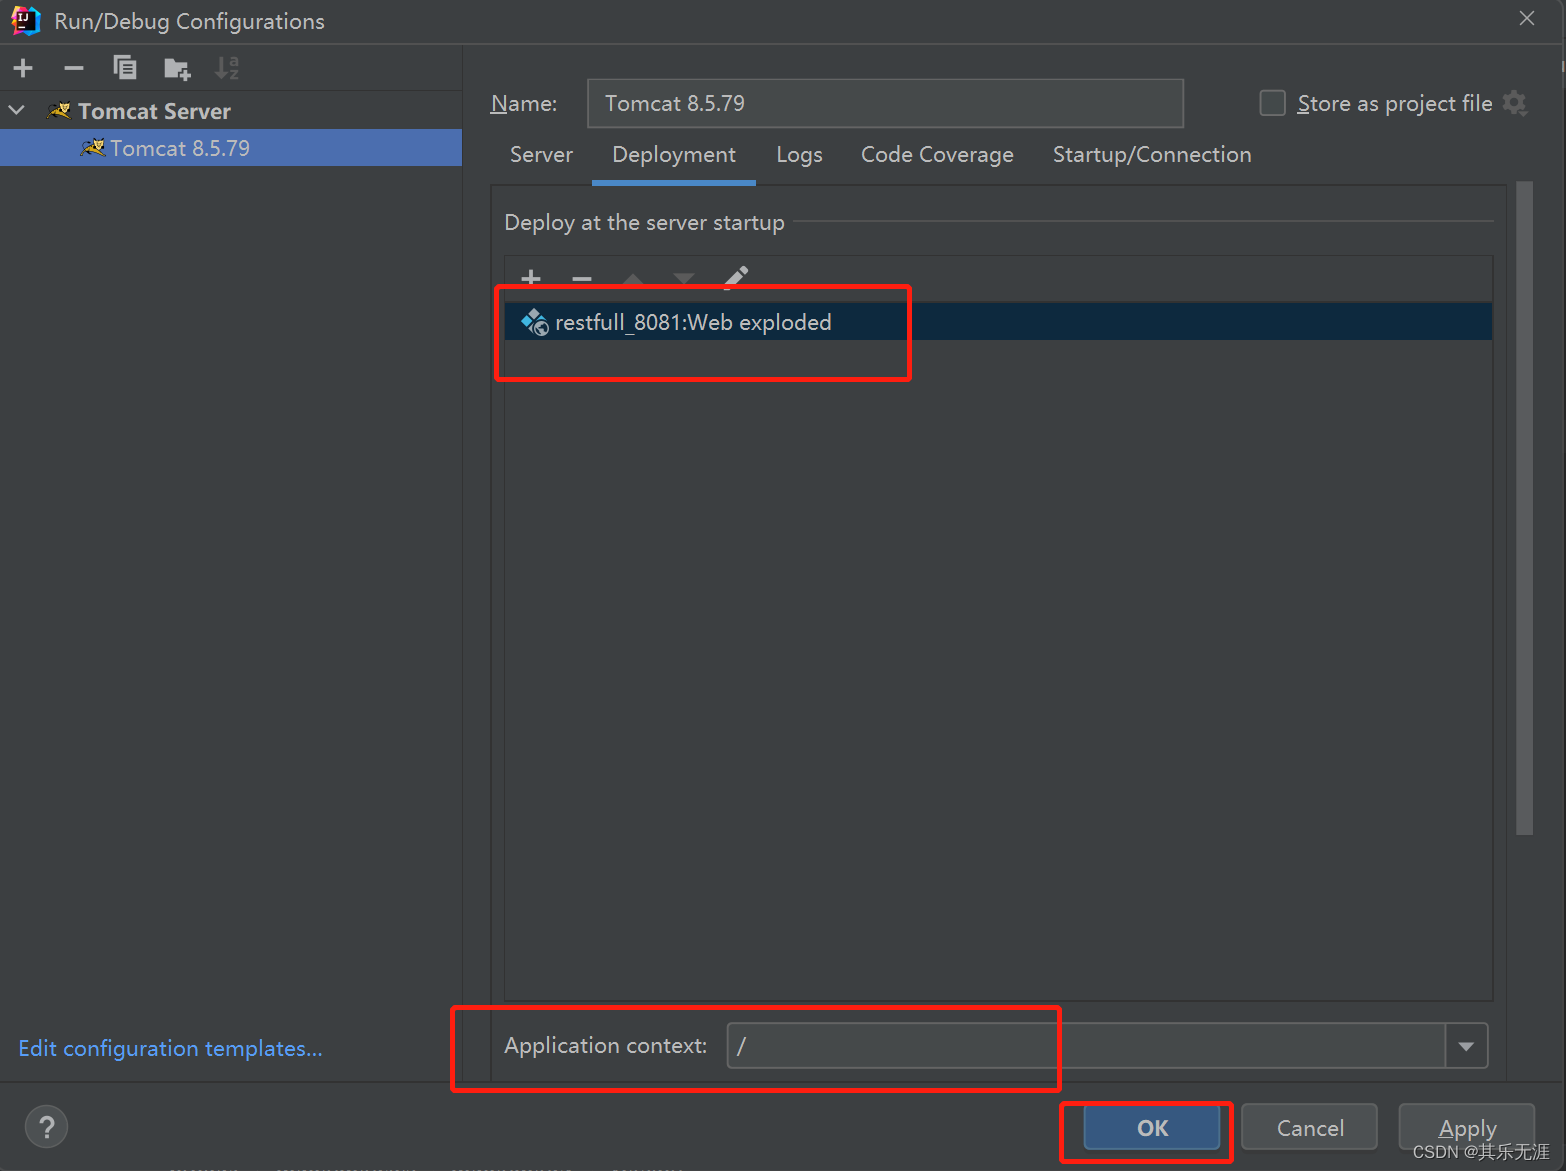Enable Store as project file
Screen dimensions: 1566x1171
(x=1272, y=103)
